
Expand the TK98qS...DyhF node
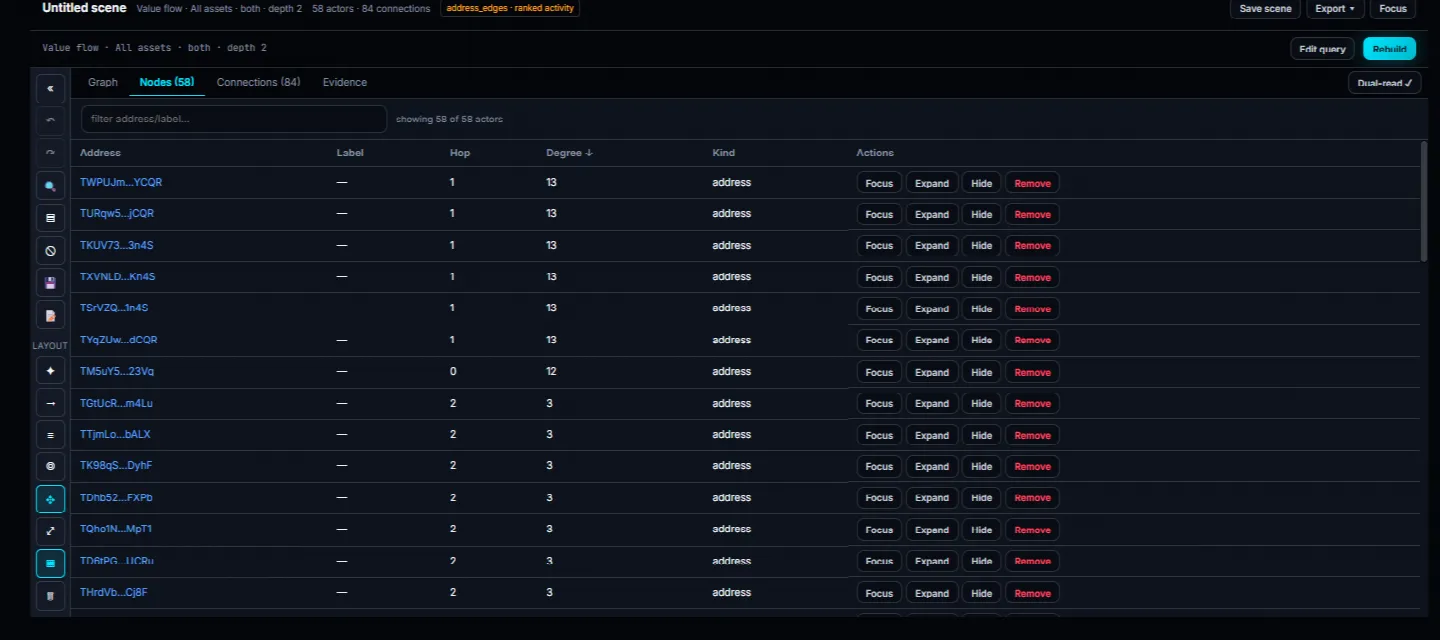tap(932, 466)
